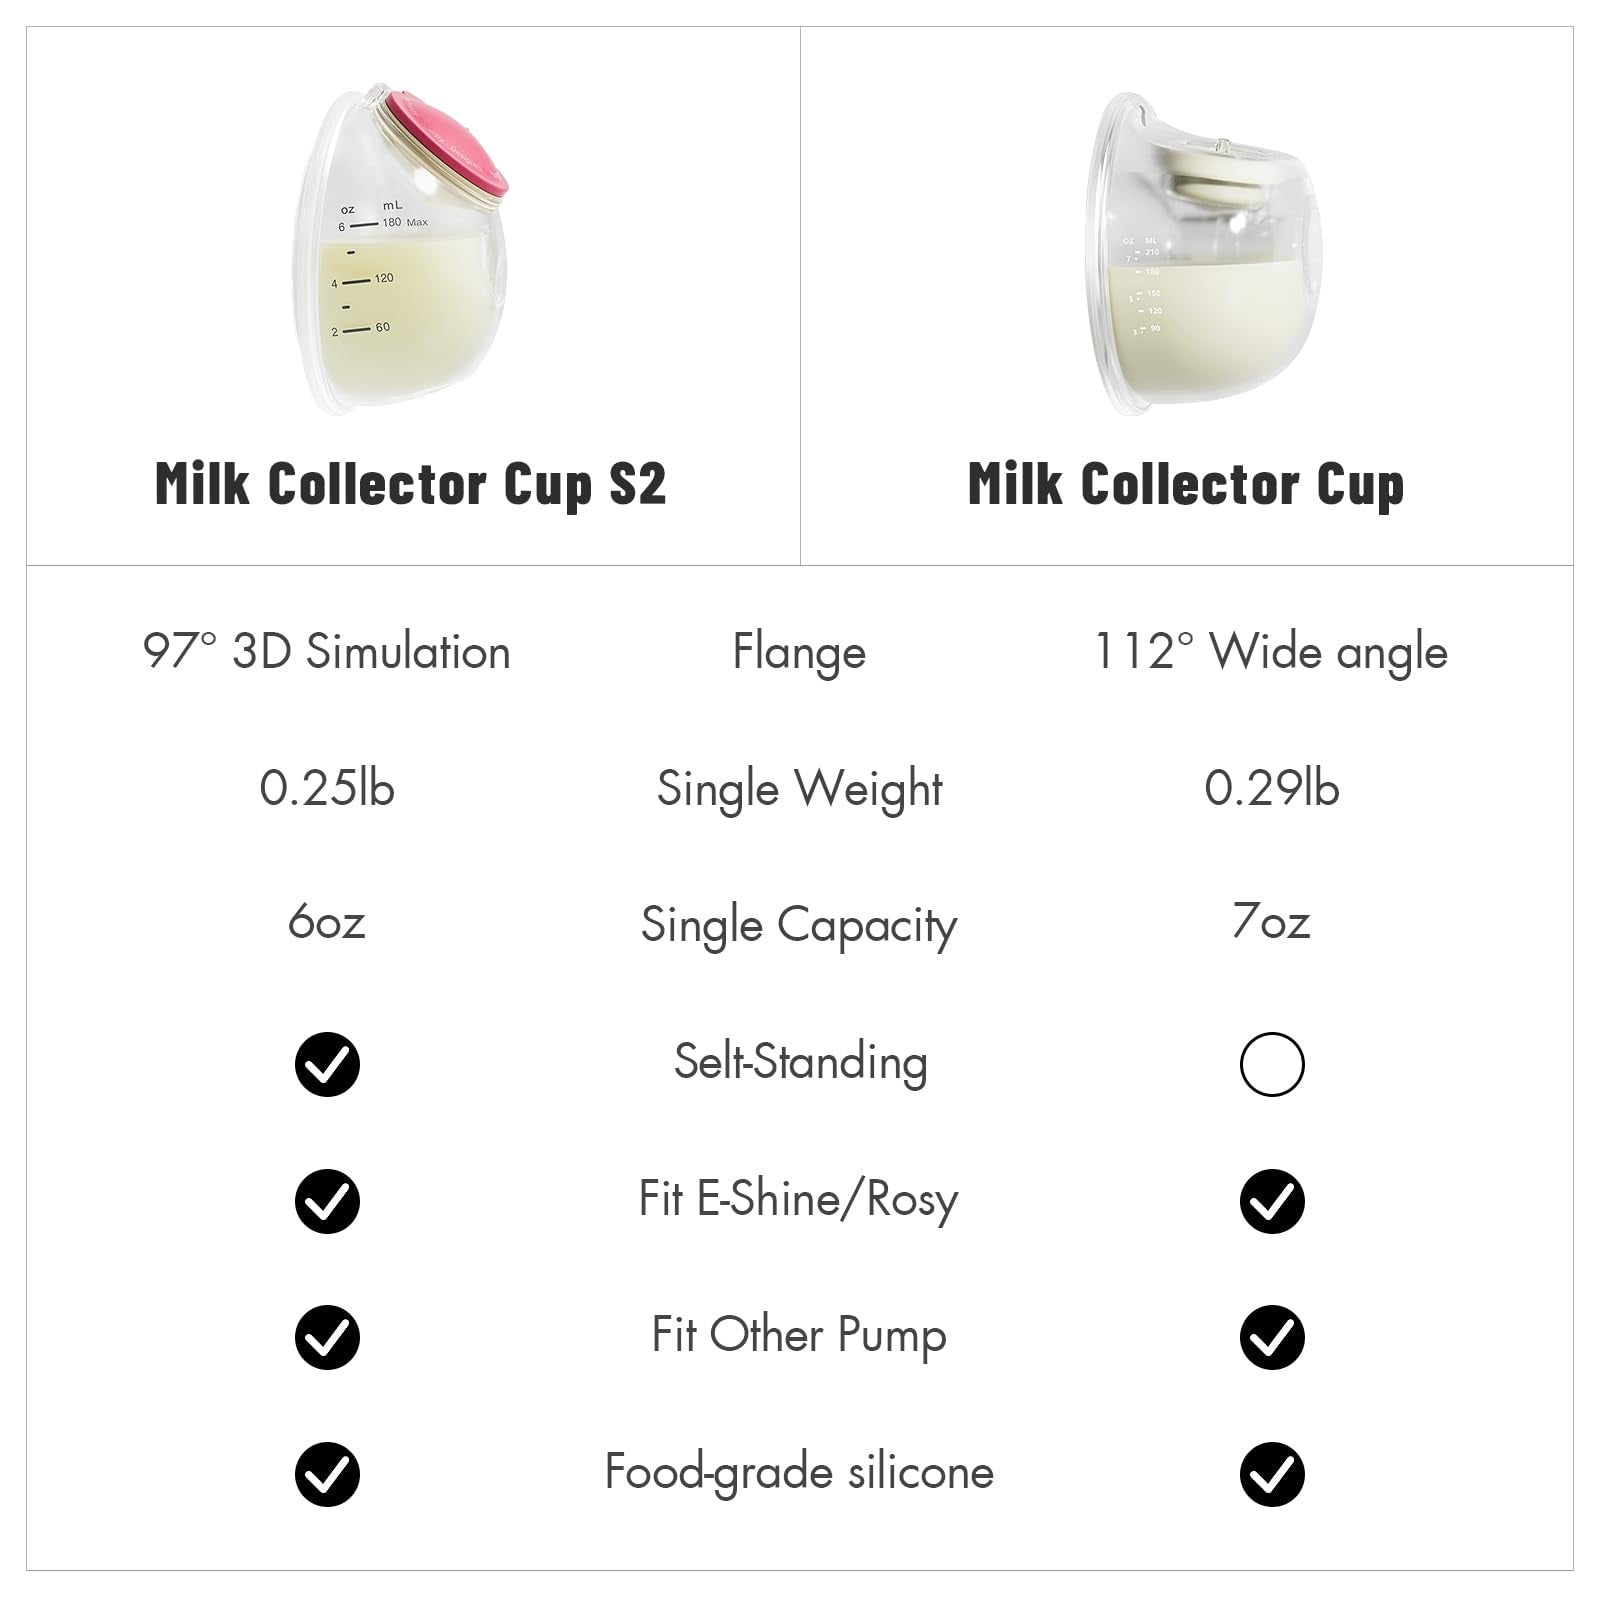The width and height of the screenshot is (1600, 1600).
Task: Click the Single Capacity row label
Action: click(x=799, y=925)
